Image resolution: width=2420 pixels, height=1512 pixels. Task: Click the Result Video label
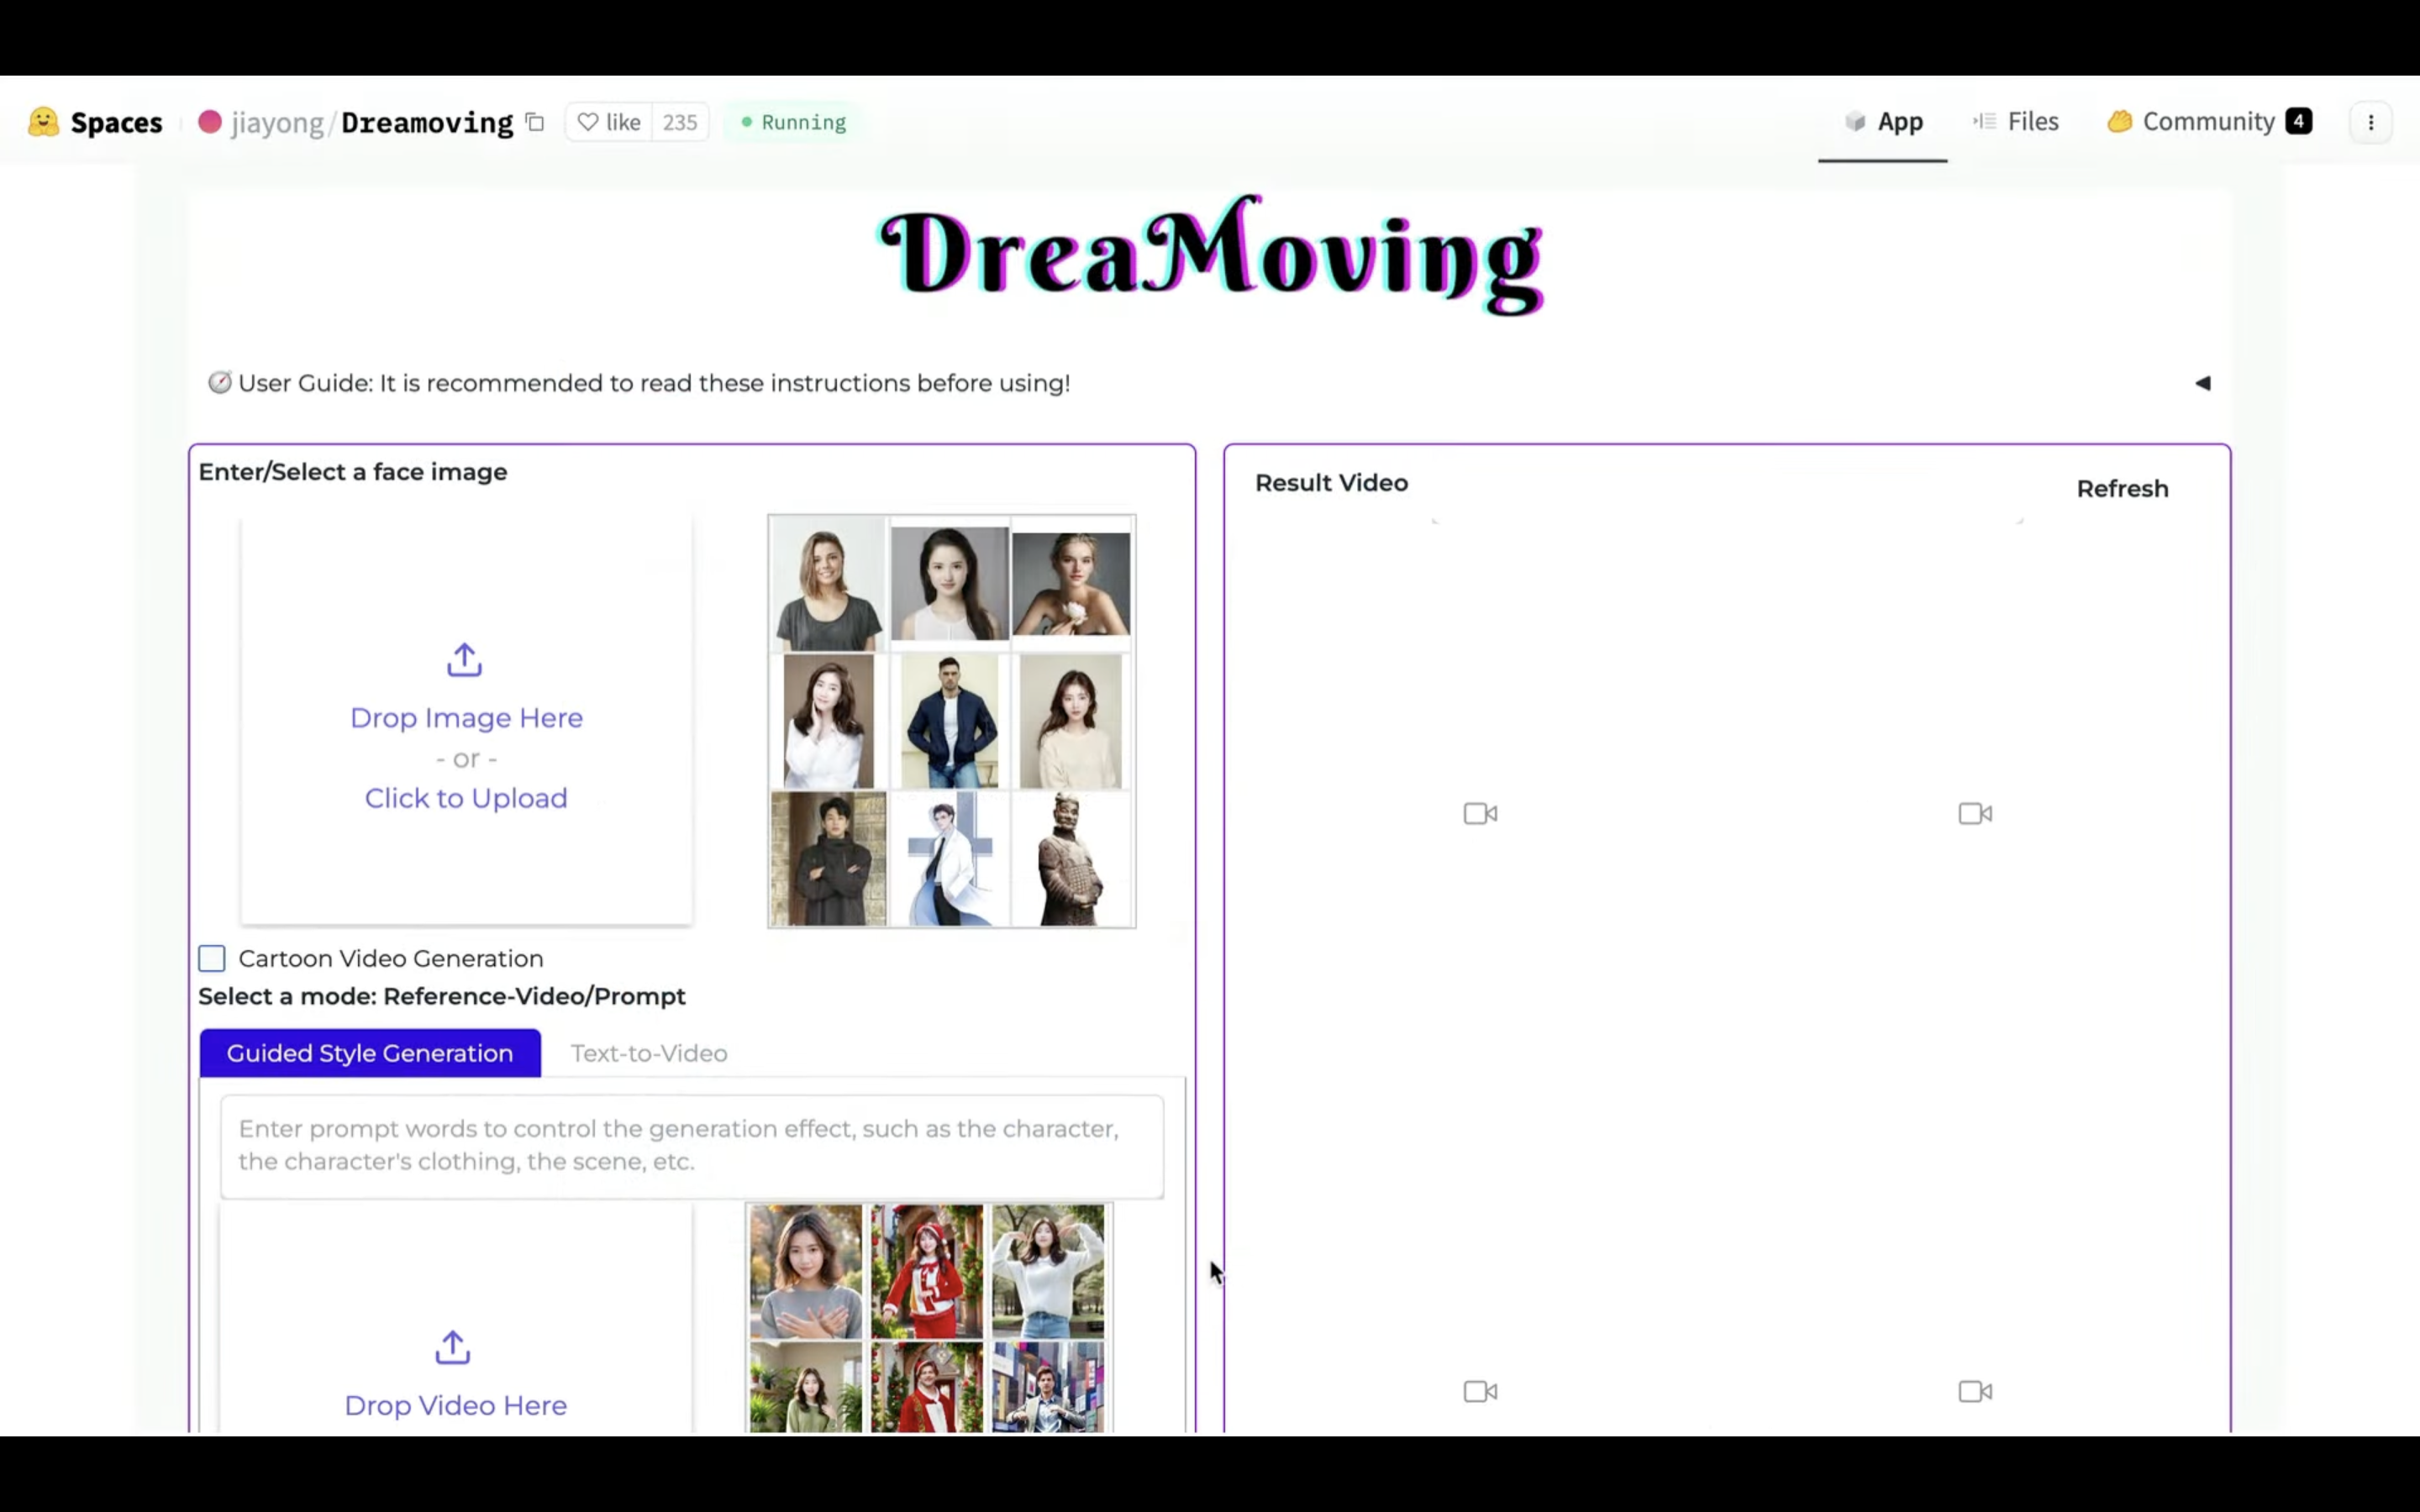1331,483
